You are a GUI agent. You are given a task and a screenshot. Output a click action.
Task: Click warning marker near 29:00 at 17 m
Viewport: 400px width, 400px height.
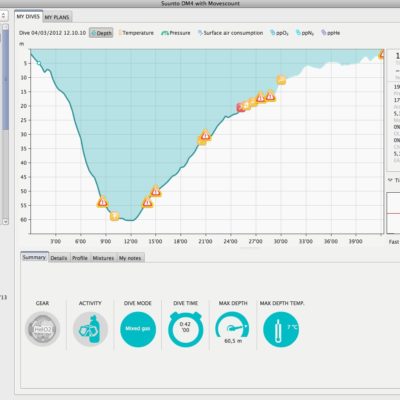pos(270,96)
